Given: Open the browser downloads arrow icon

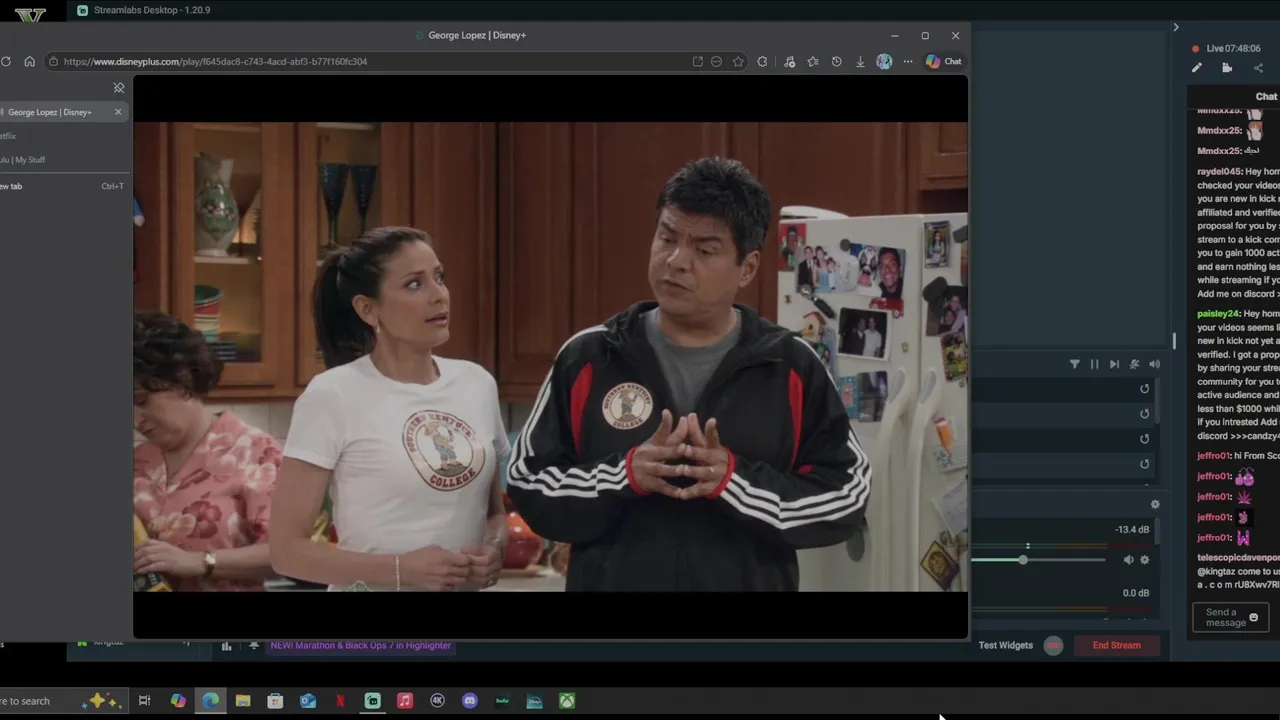Looking at the screenshot, I should tap(860, 61).
